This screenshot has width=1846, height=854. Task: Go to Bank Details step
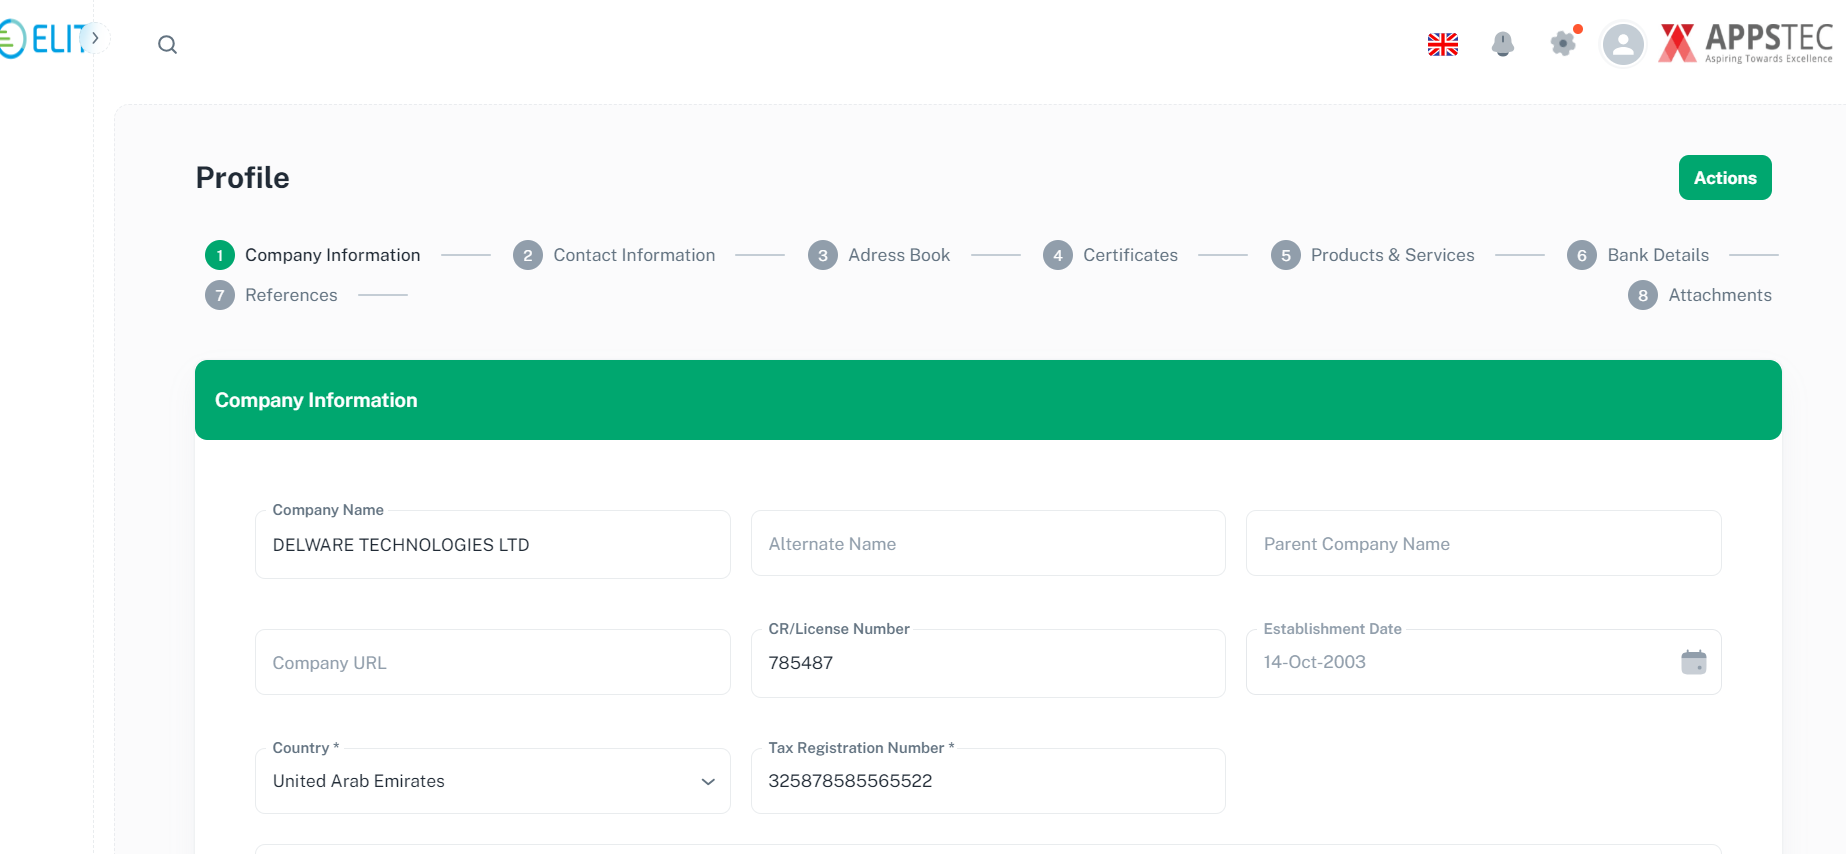click(1657, 255)
